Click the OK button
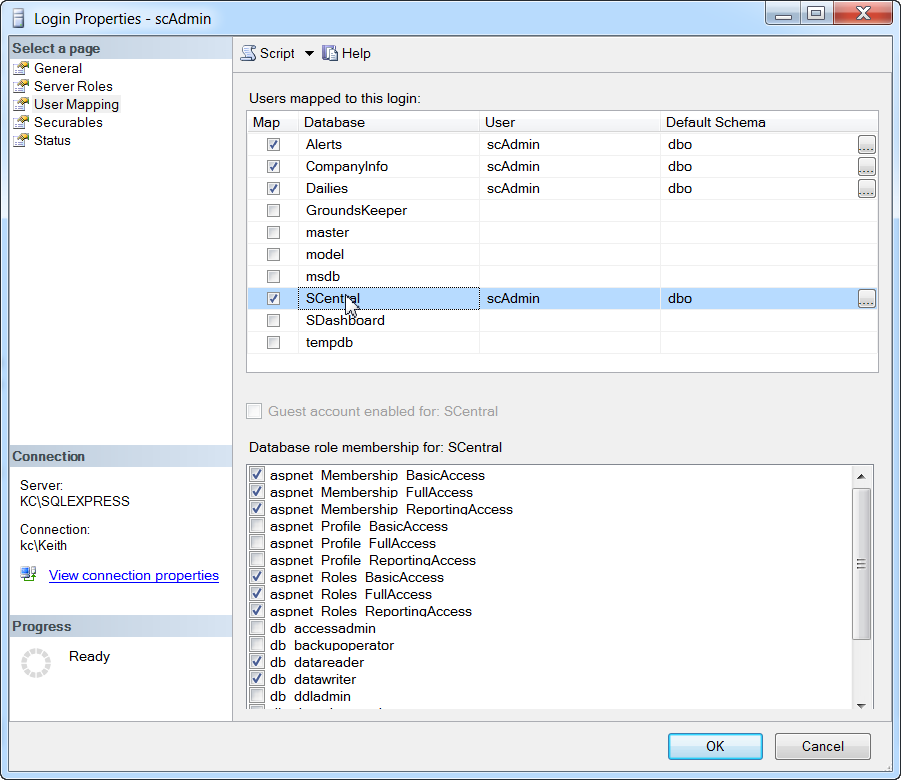The width and height of the screenshot is (901, 780). [714, 746]
